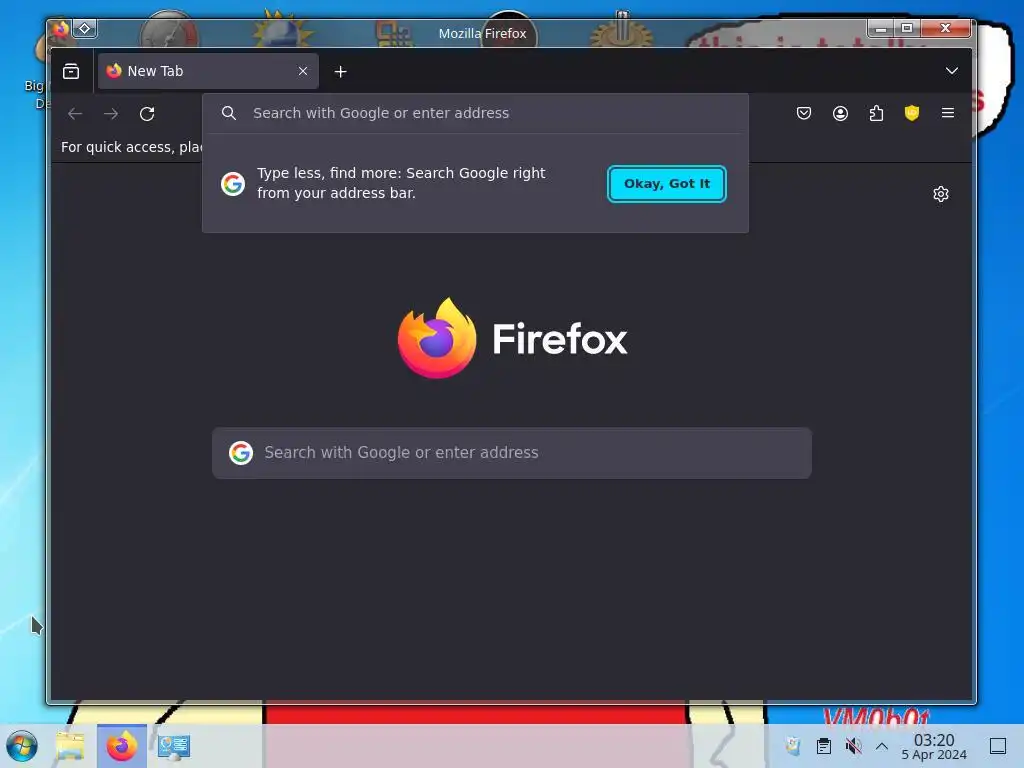Click the Okay, Got It button
The image size is (1024, 768).
coord(666,184)
